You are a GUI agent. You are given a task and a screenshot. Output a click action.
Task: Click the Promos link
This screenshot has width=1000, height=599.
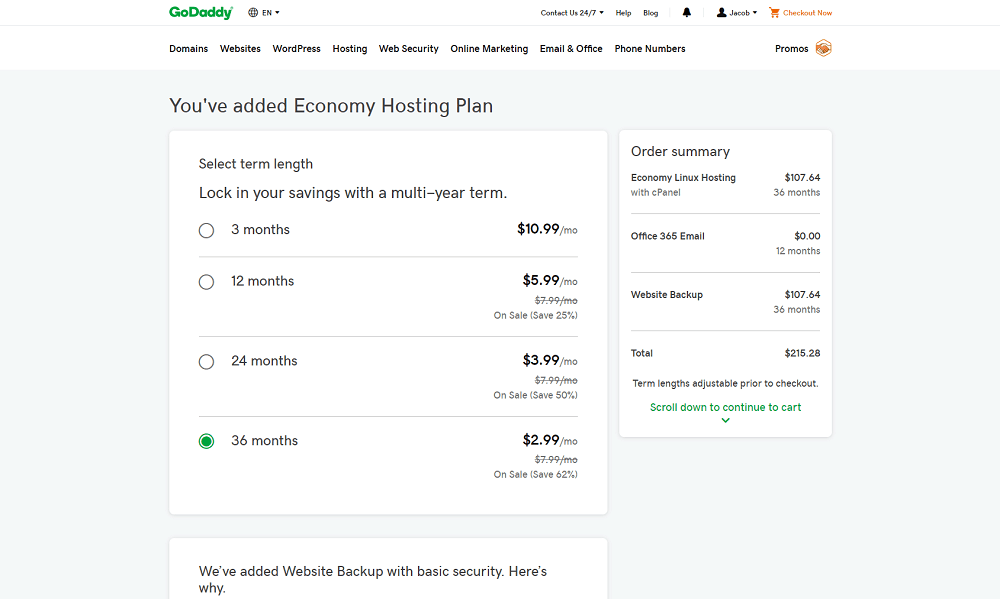tap(791, 48)
